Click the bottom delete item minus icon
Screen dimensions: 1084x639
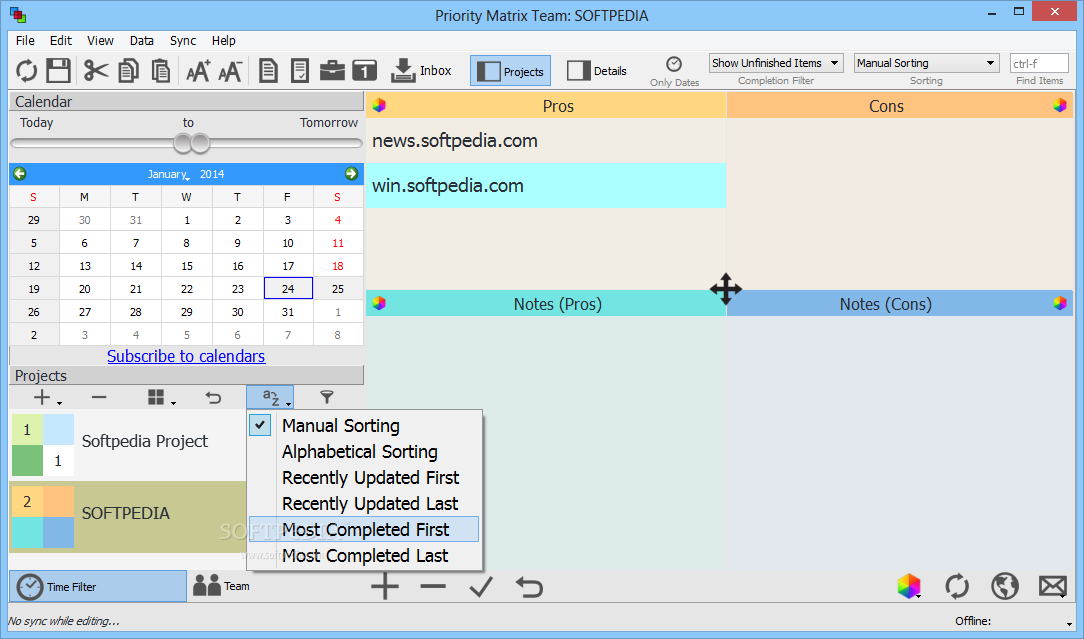pyautogui.click(x=433, y=587)
